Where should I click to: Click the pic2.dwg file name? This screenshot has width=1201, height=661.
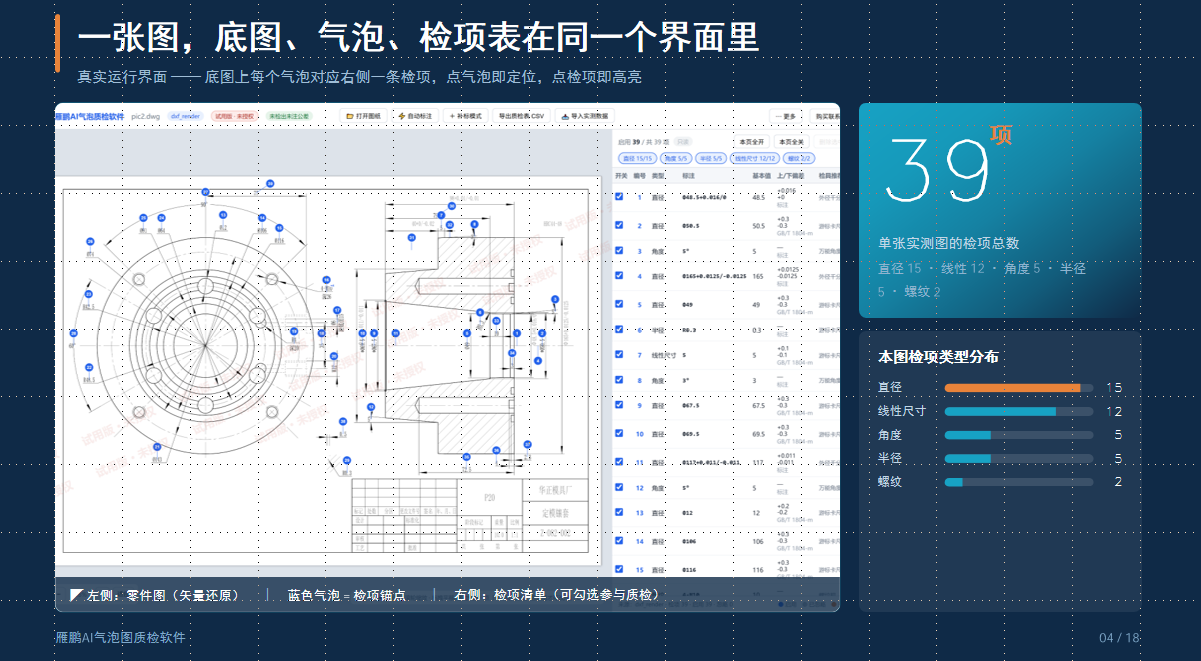[x=147, y=116]
